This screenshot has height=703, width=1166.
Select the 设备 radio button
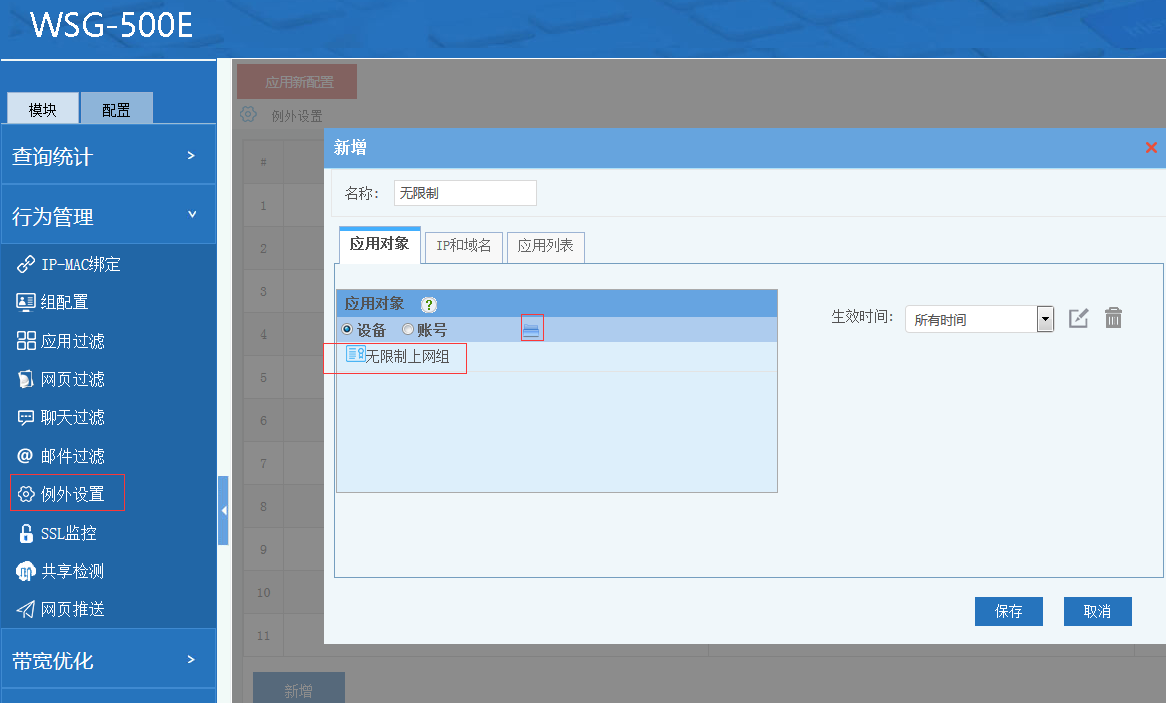pyautogui.click(x=348, y=329)
